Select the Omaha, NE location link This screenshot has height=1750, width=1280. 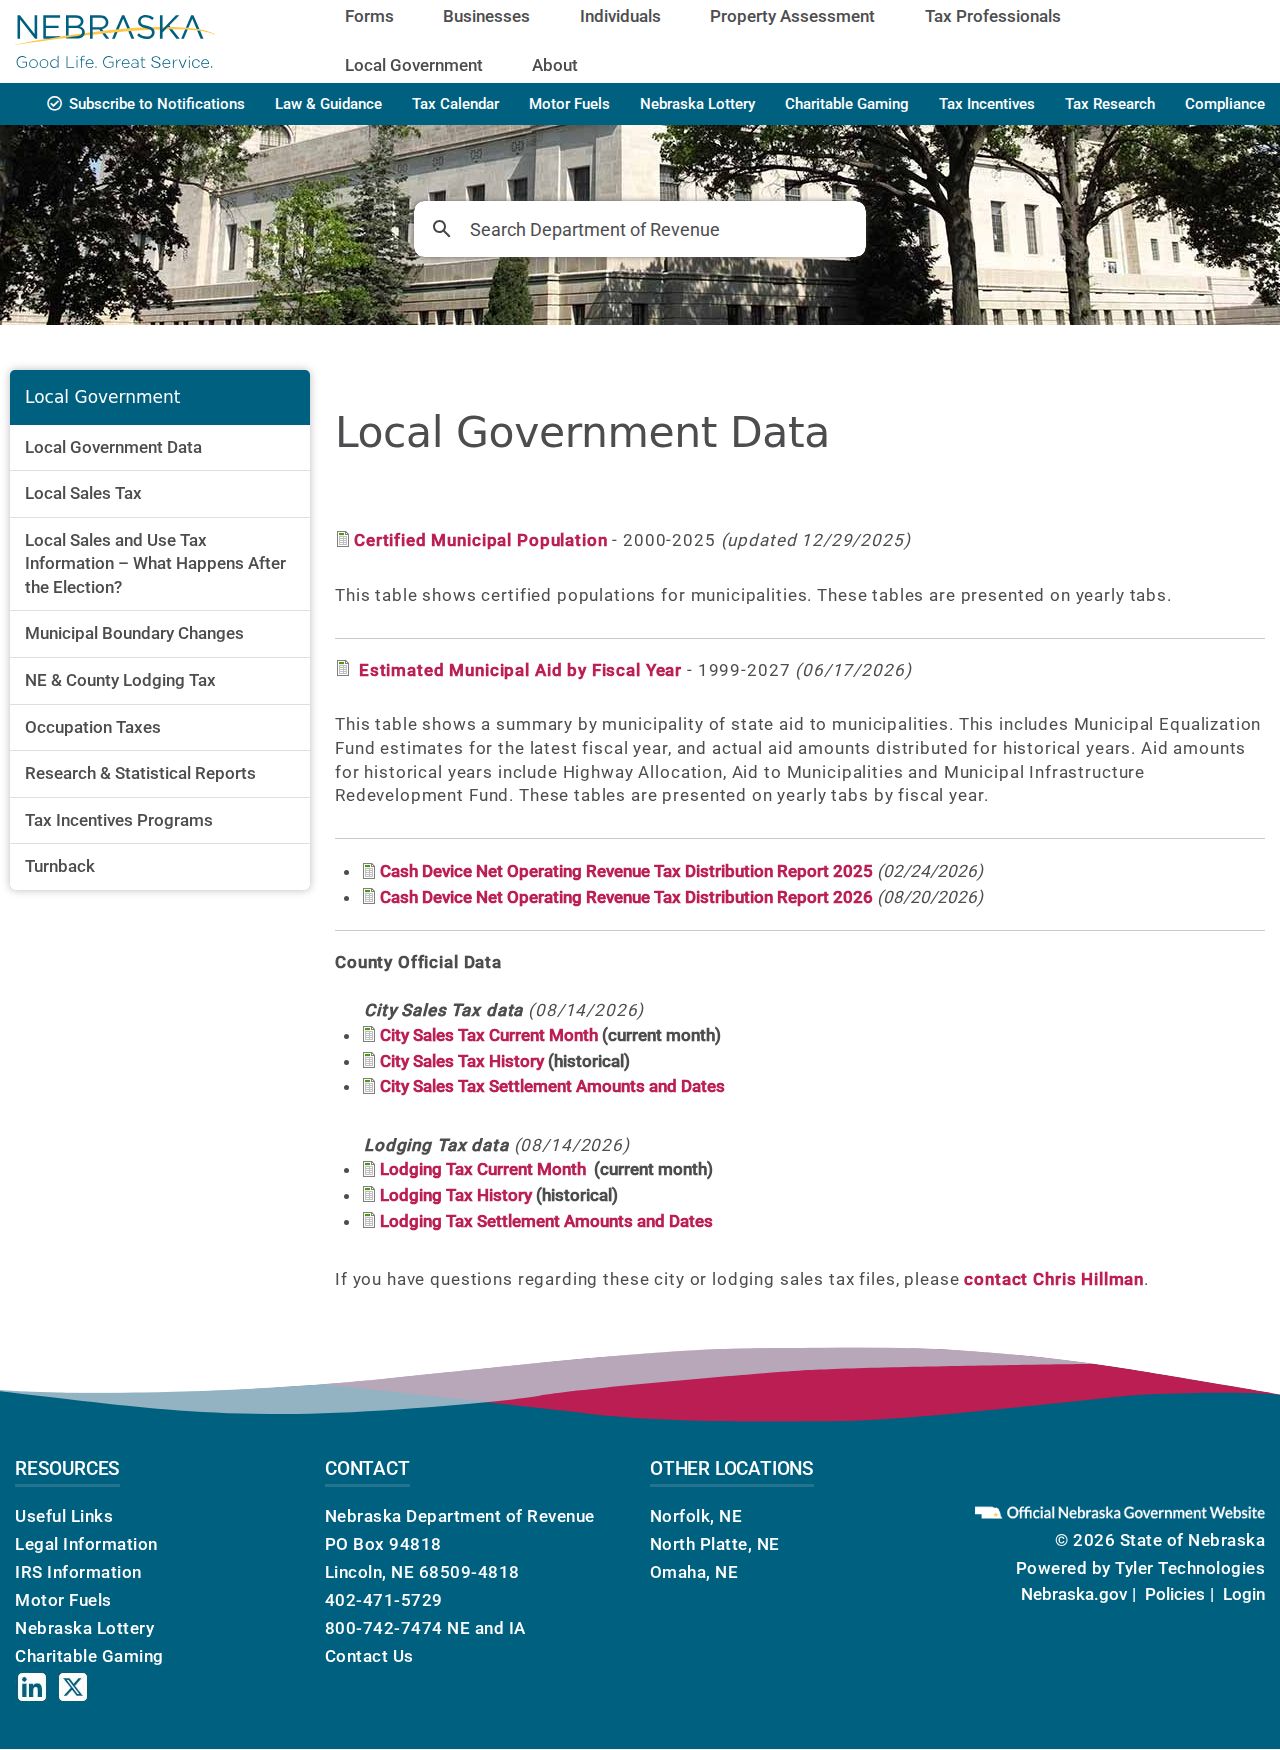pyautogui.click(x=694, y=1572)
